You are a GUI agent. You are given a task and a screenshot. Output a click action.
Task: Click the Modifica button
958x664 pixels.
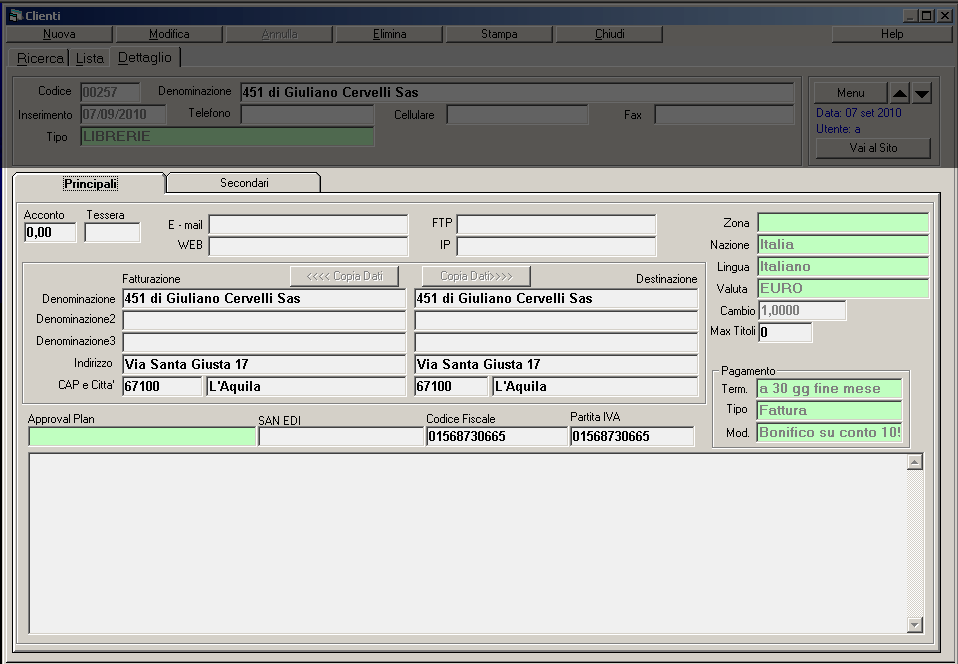(169, 34)
